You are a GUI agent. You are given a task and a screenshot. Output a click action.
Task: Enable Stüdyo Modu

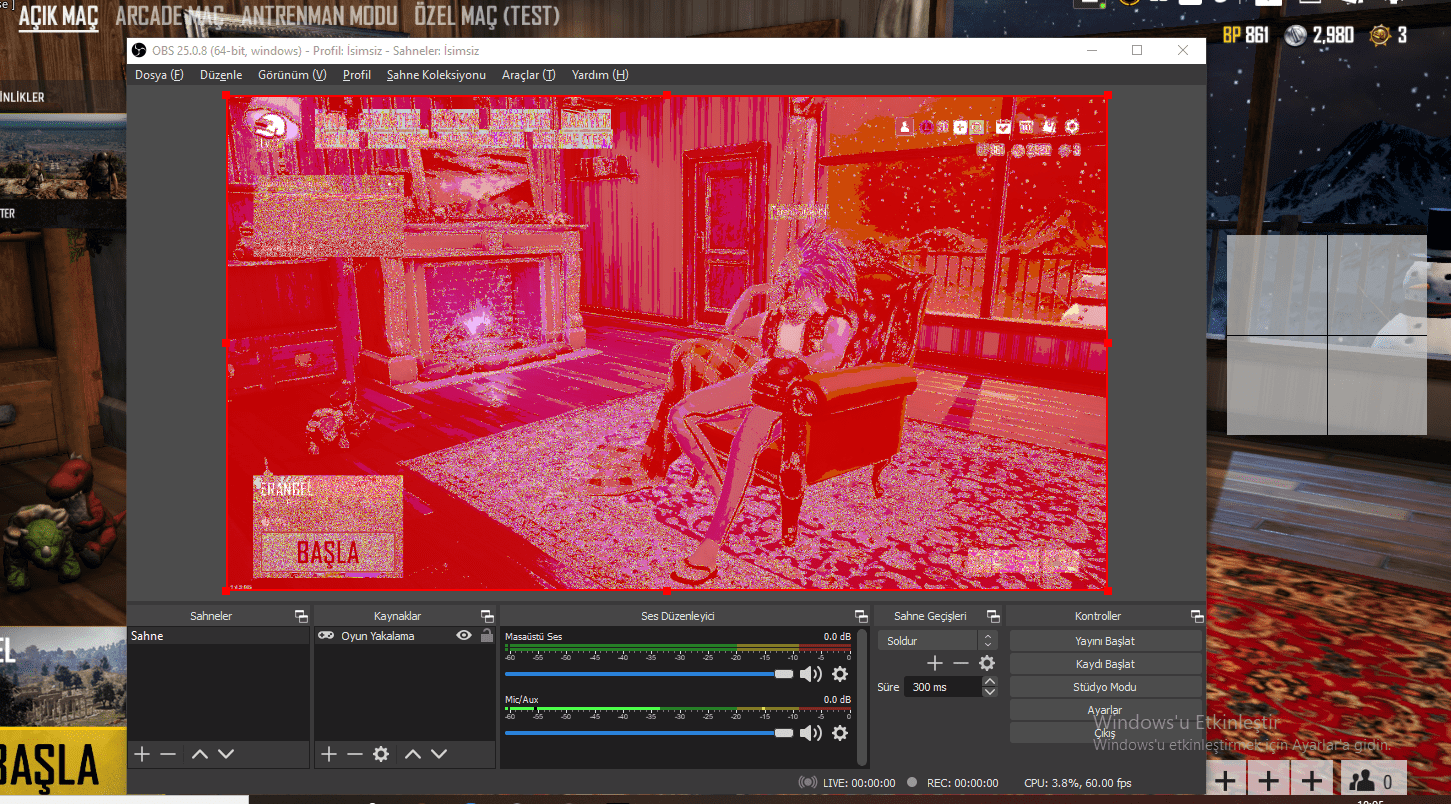click(1105, 687)
